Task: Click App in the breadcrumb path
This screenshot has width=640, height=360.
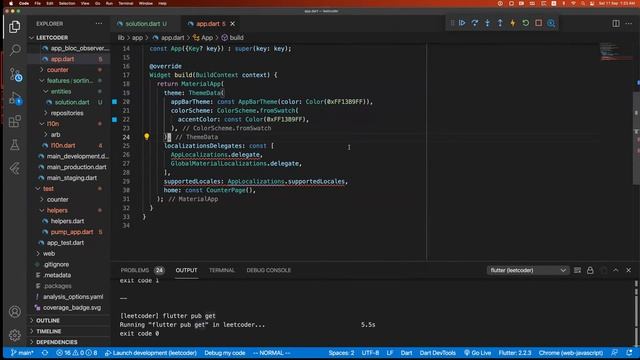Action: tap(207, 38)
